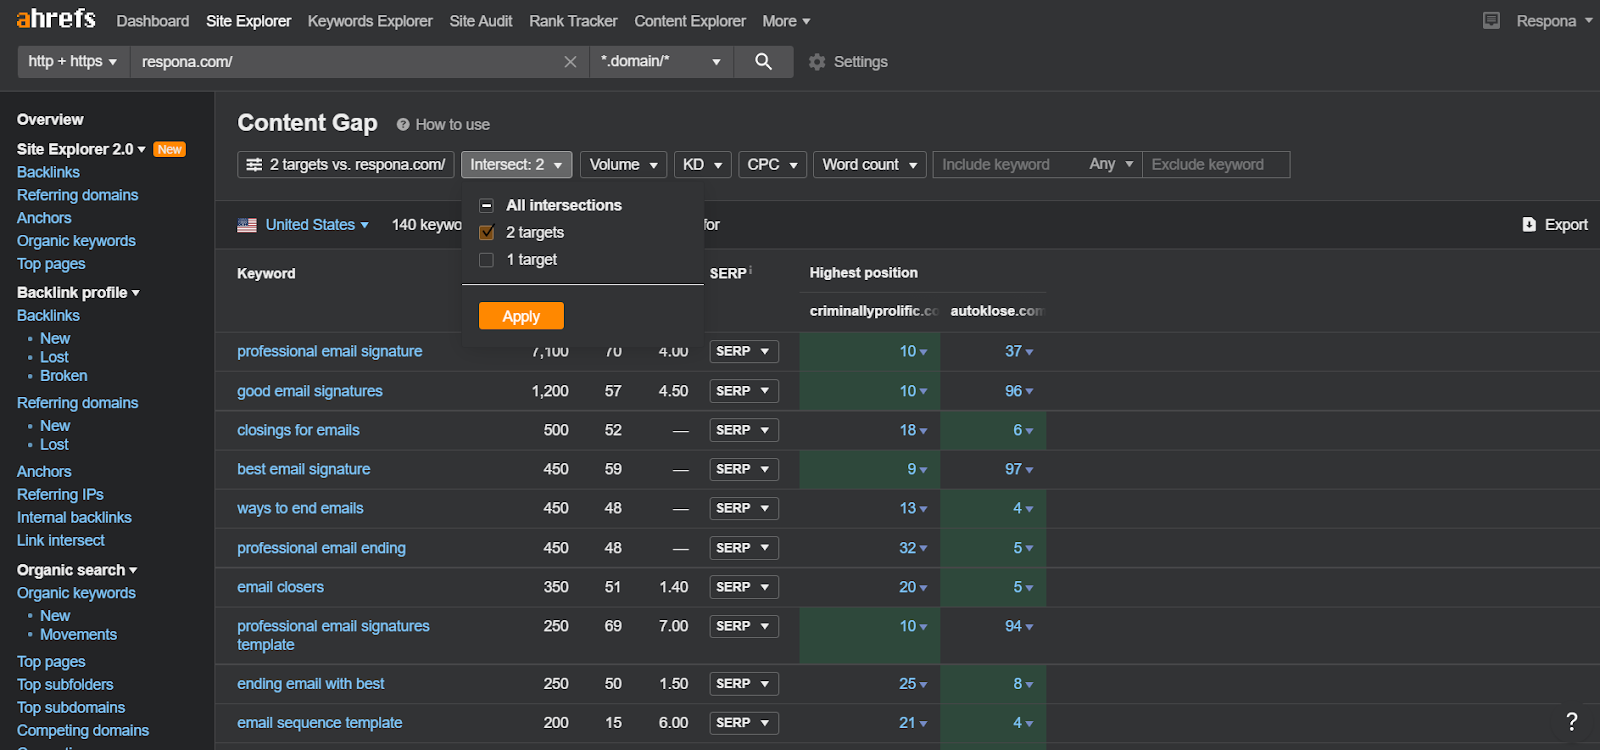The height and width of the screenshot is (750, 1600).
Task: Open Link intersect in sidebar
Action: click(x=60, y=541)
